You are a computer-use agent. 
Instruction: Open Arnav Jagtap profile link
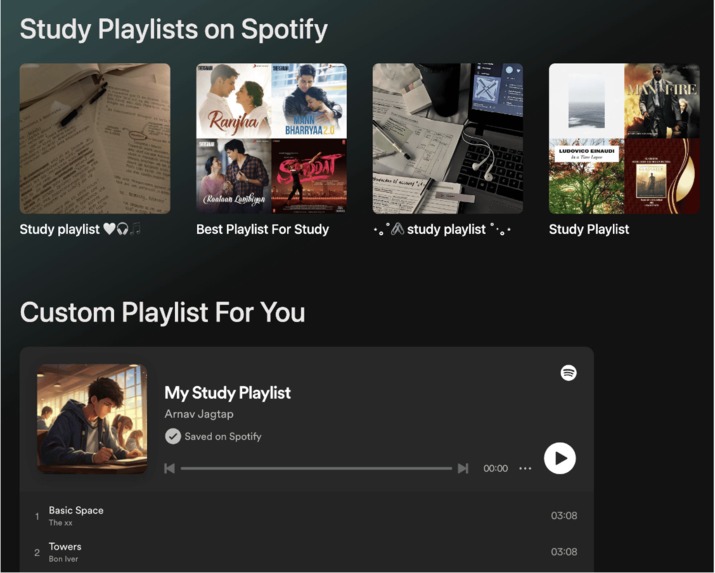coord(199,414)
